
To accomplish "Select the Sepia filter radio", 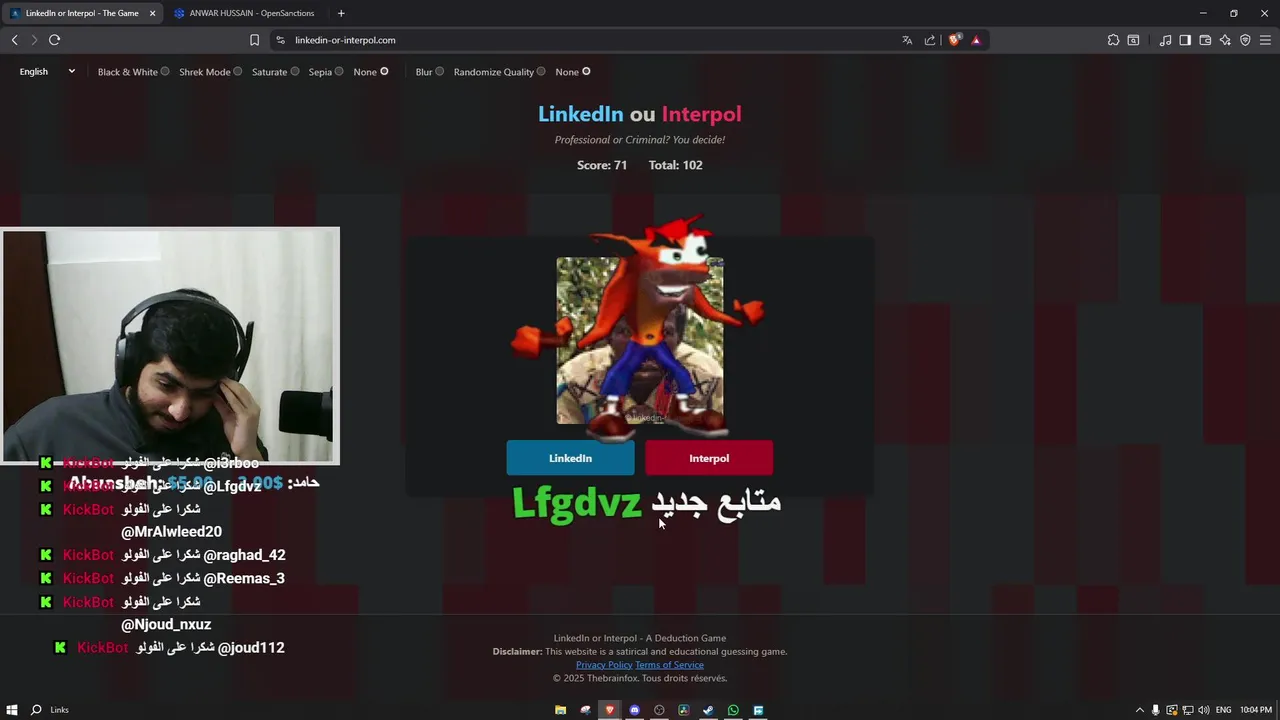I will tap(339, 71).
